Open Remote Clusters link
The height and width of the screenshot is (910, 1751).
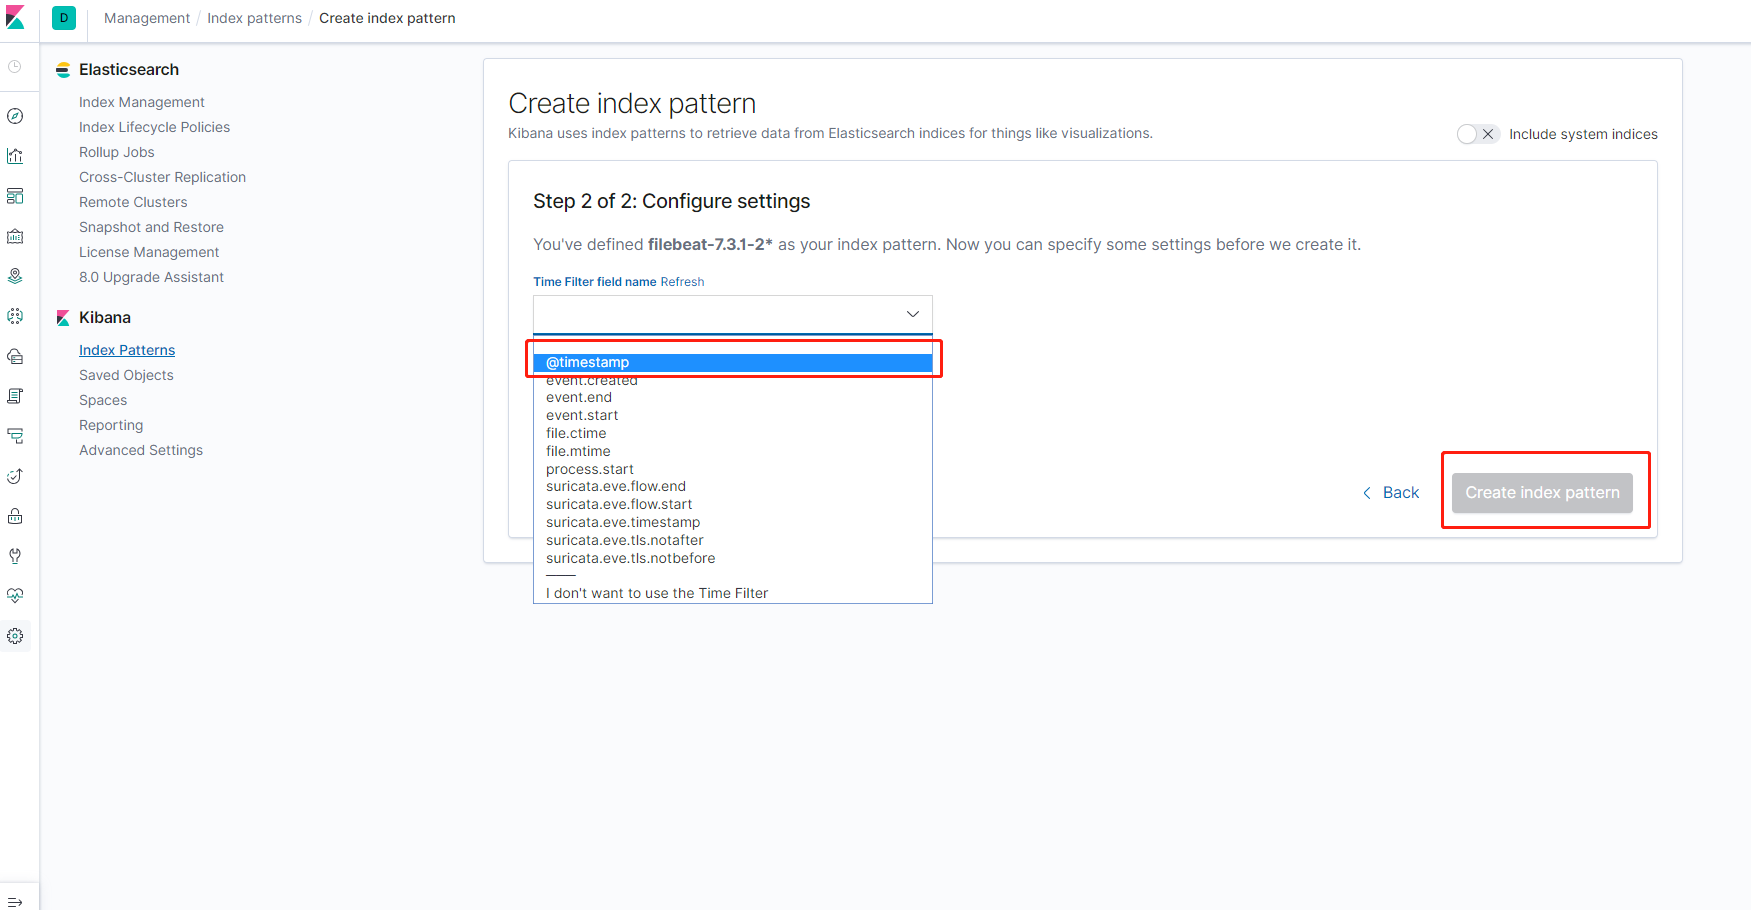click(x=133, y=202)
